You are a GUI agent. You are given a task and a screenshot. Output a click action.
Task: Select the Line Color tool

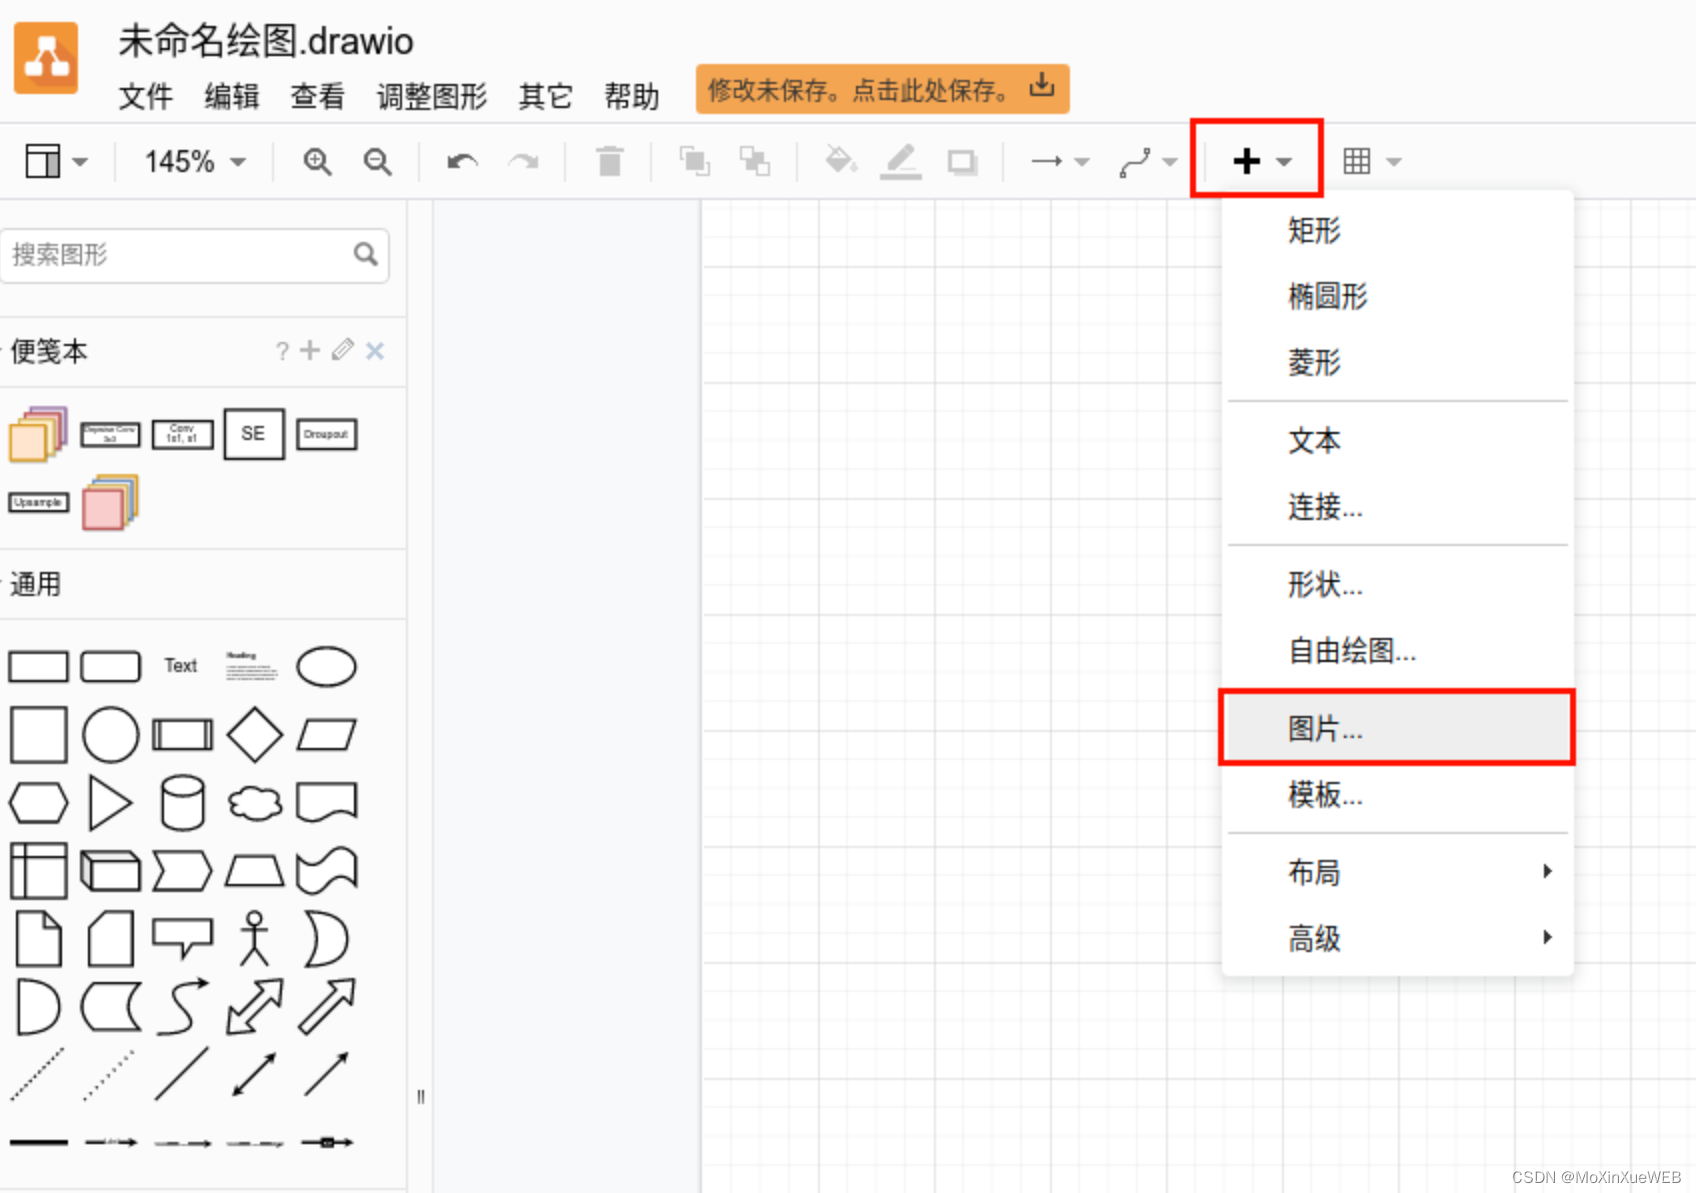[900, 161]
